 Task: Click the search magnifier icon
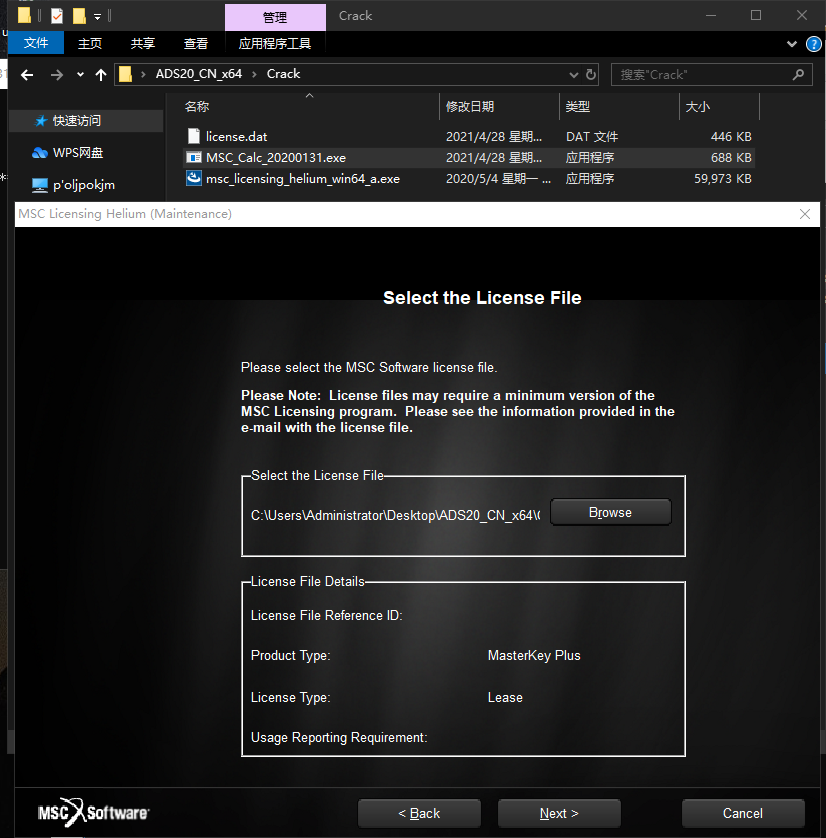click(798, 74)
